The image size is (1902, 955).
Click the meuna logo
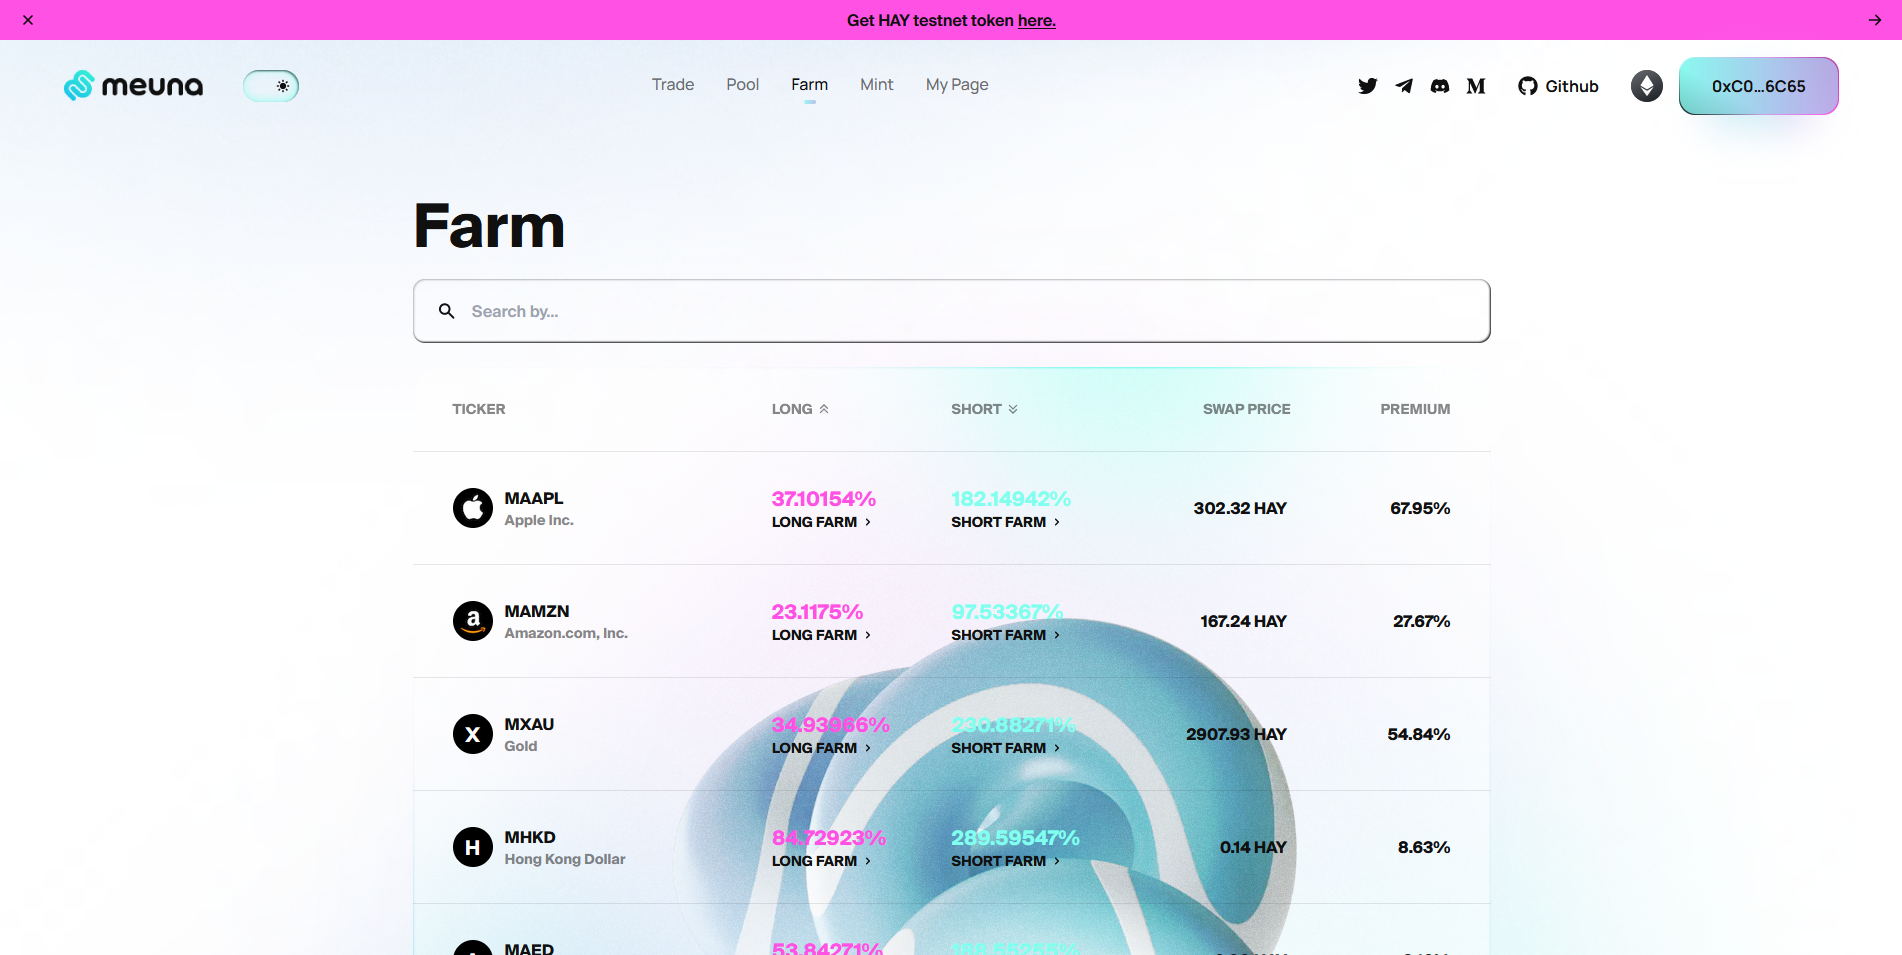133,86
